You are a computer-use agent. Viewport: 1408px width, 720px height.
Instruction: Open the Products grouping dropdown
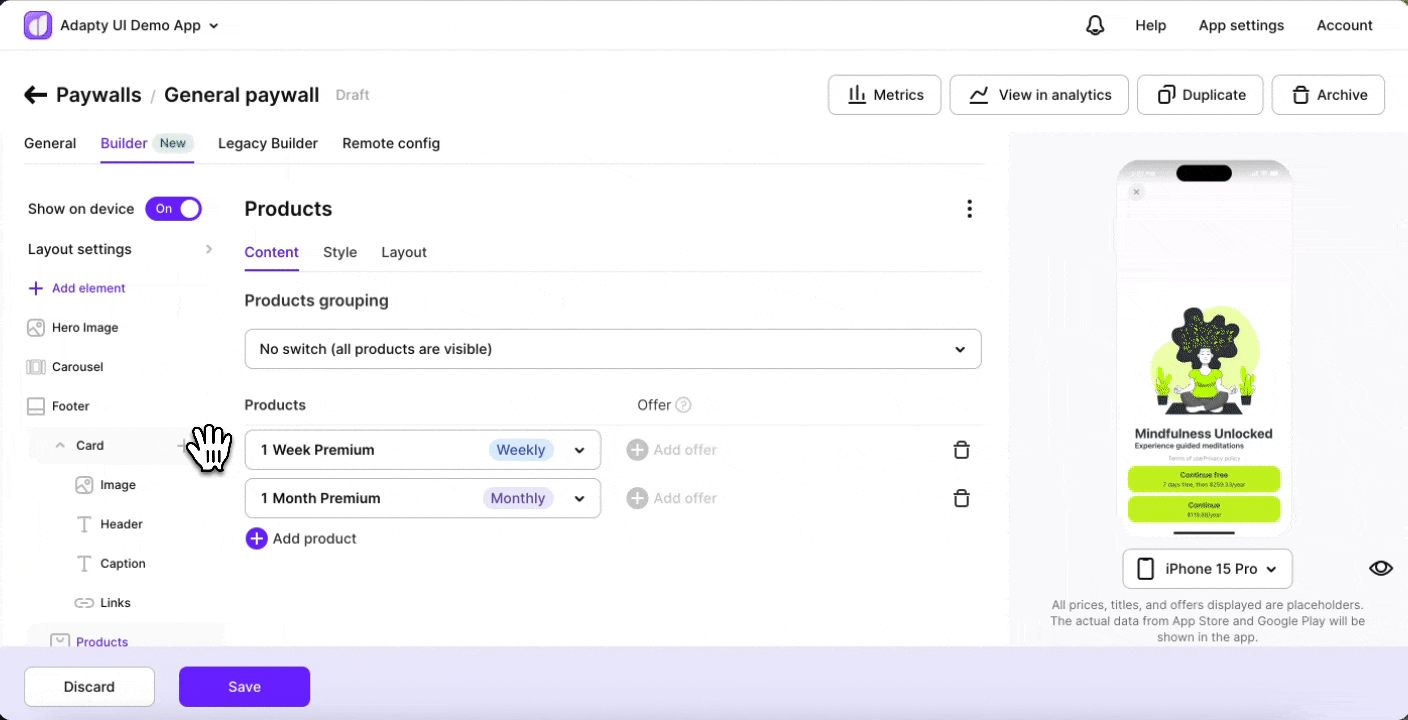click(612, 349)
